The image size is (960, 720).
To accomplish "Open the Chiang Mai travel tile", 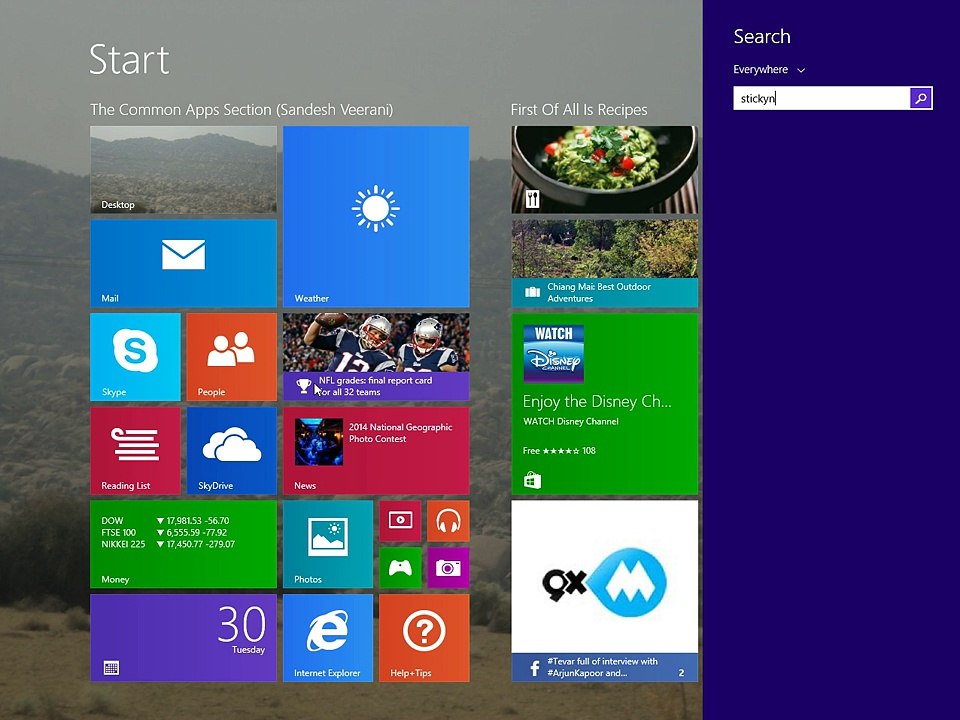I will [x=604, y=263].
